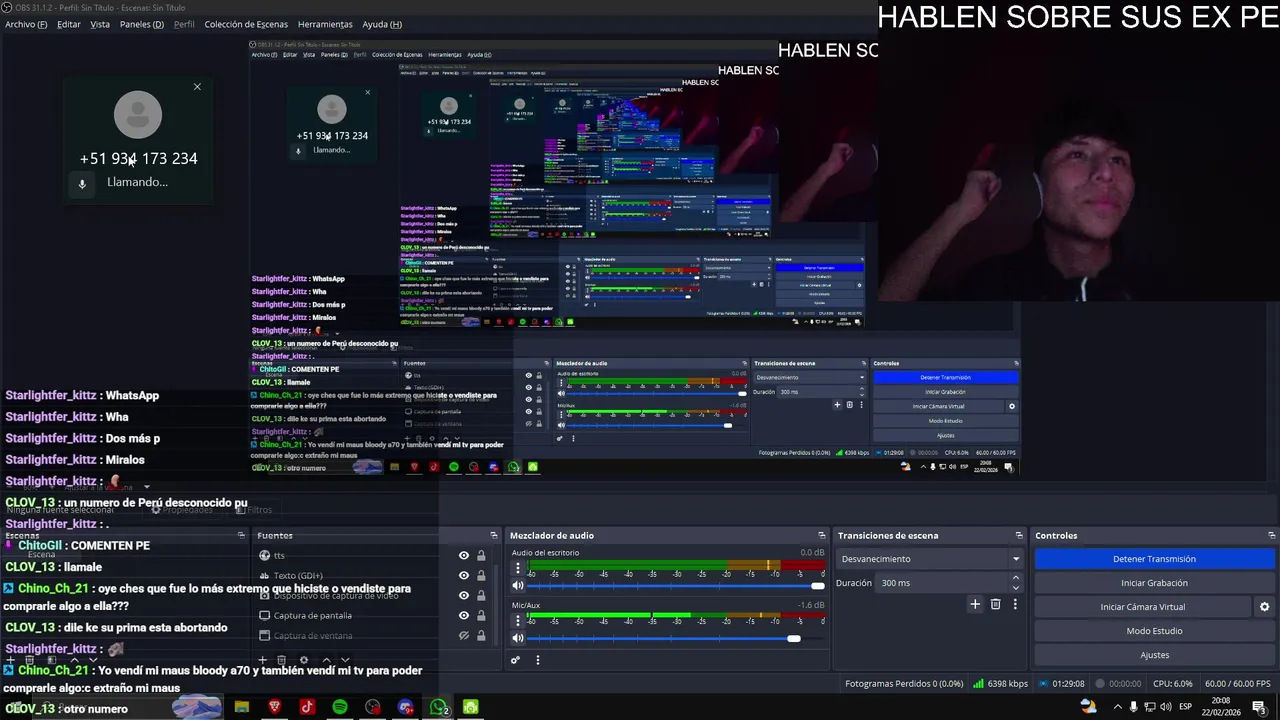Click Iniciar Cámara Virtual button

tap(1143, 607)
